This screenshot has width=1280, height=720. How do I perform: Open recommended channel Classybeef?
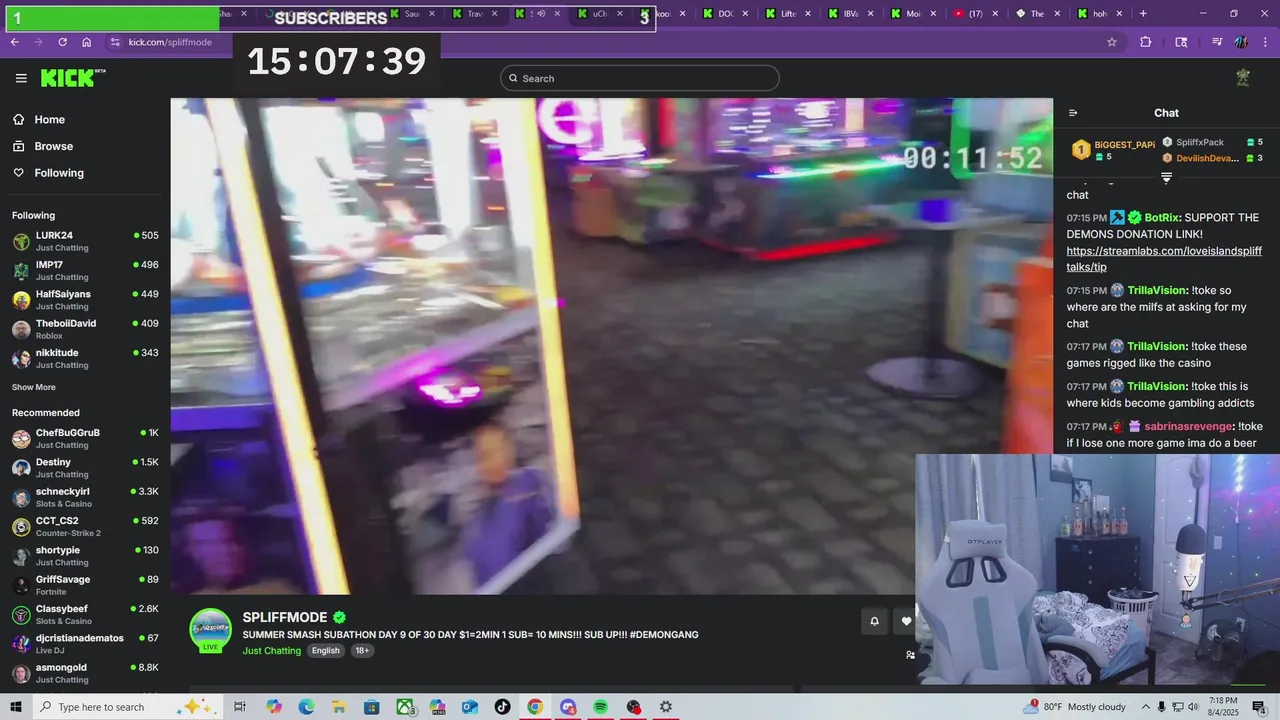point(85,614)
